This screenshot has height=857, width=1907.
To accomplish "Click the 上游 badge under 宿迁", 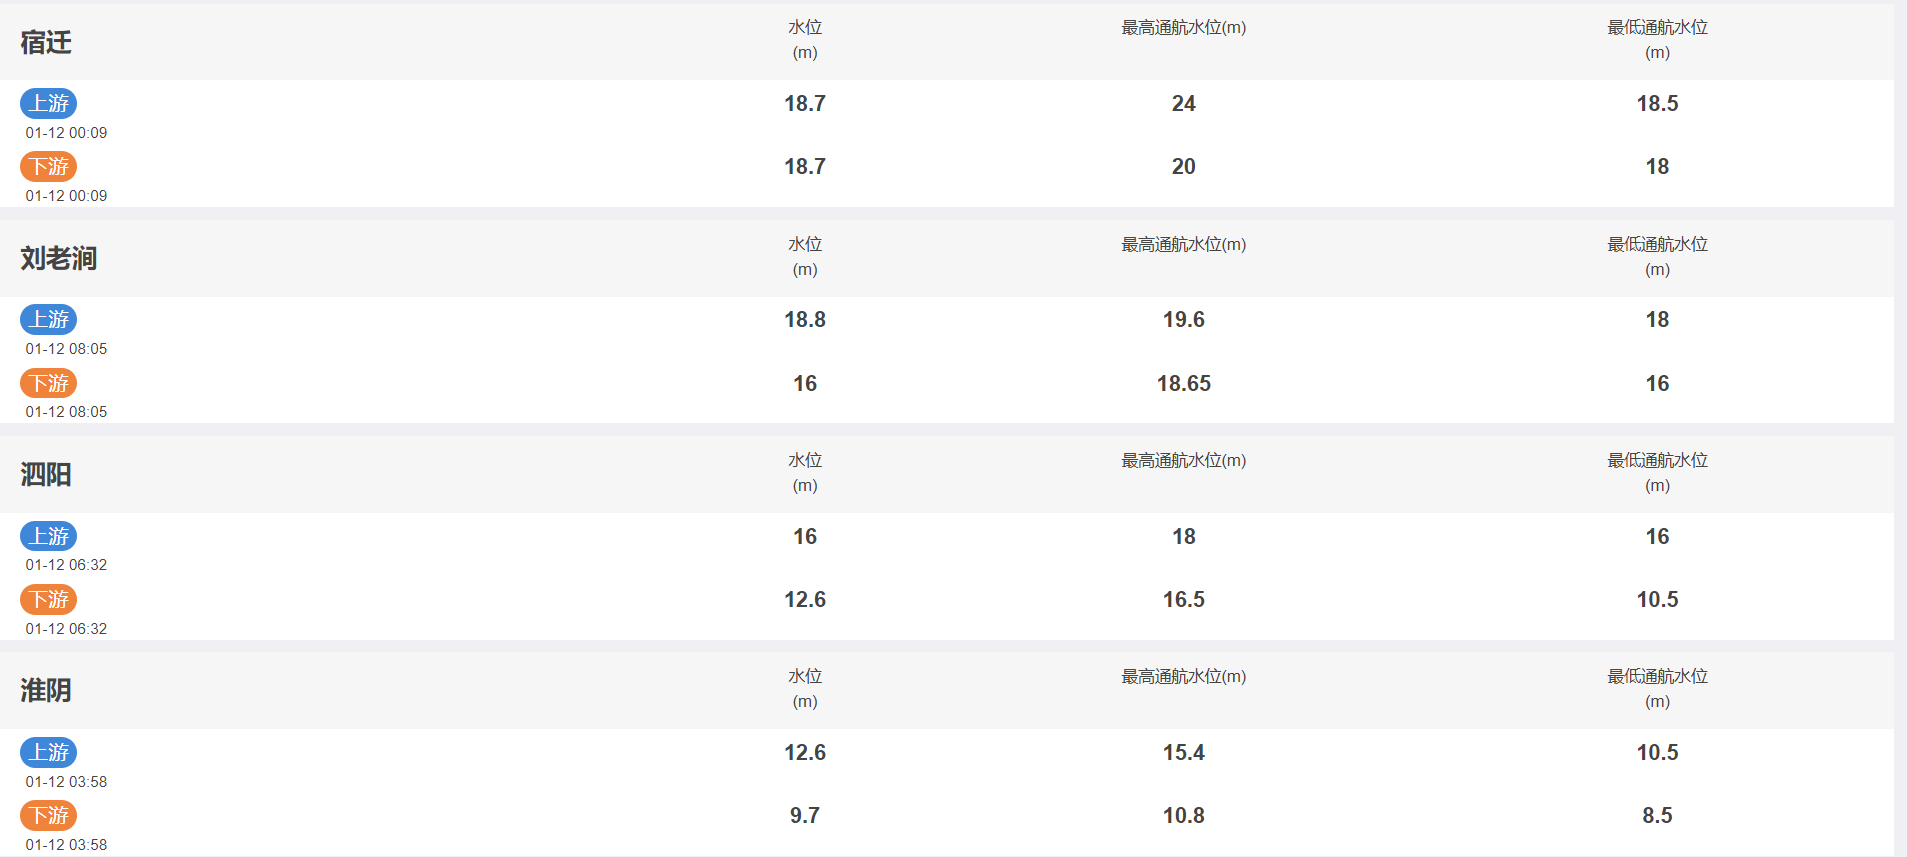I will click(x=48, y=103).
